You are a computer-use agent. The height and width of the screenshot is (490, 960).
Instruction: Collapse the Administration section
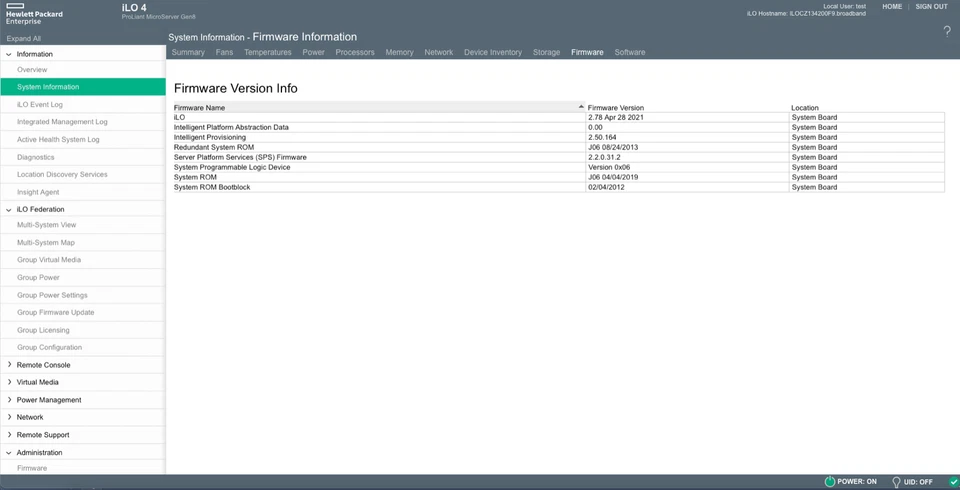point(9,453)
